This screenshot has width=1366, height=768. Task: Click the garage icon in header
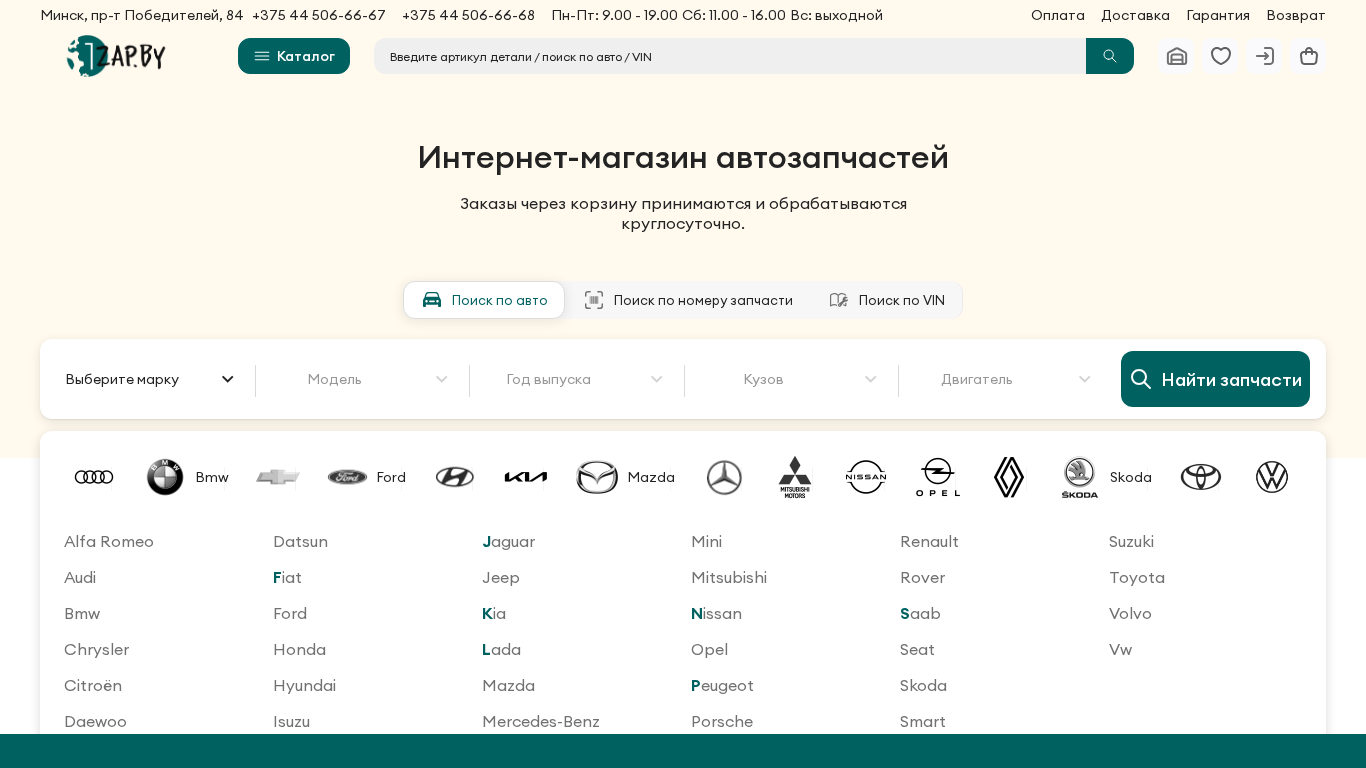tap(1177, 56)
